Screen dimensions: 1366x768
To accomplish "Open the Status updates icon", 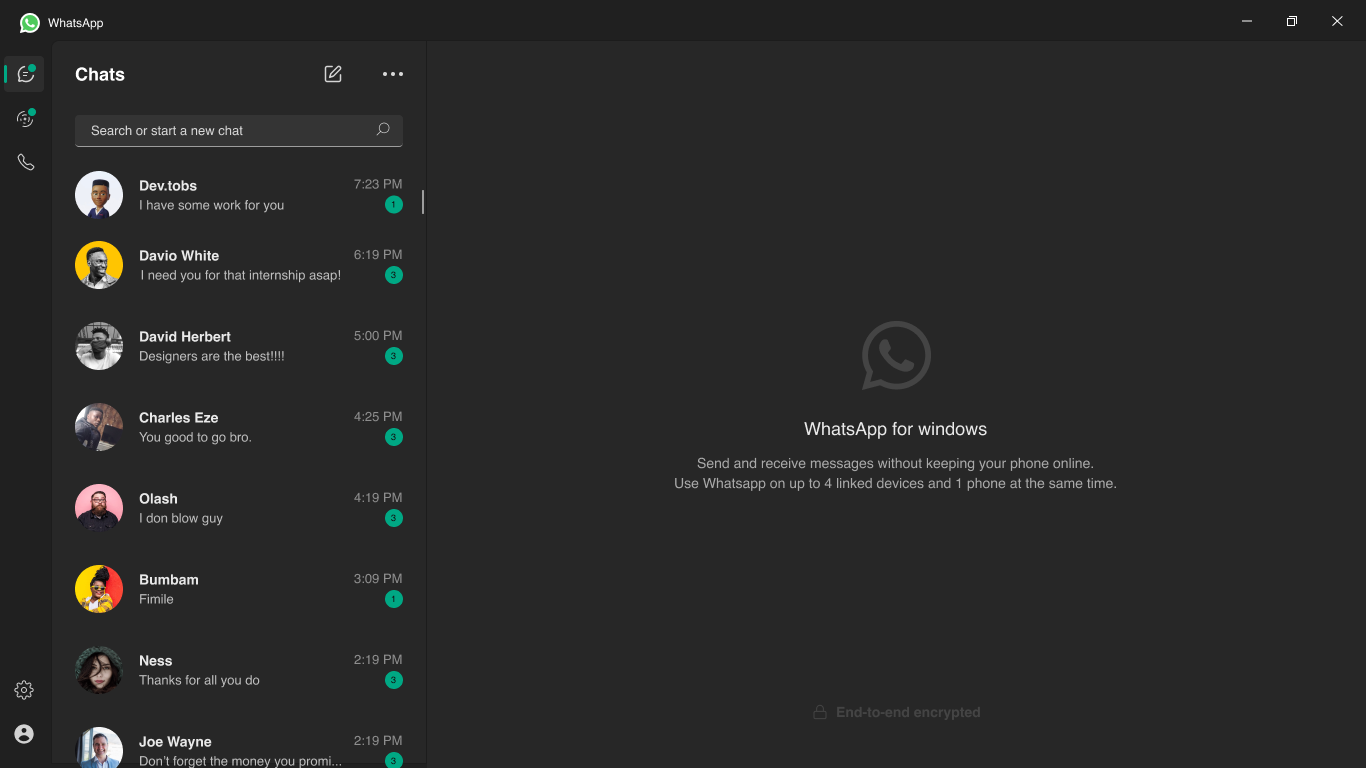I will point(25,119).
